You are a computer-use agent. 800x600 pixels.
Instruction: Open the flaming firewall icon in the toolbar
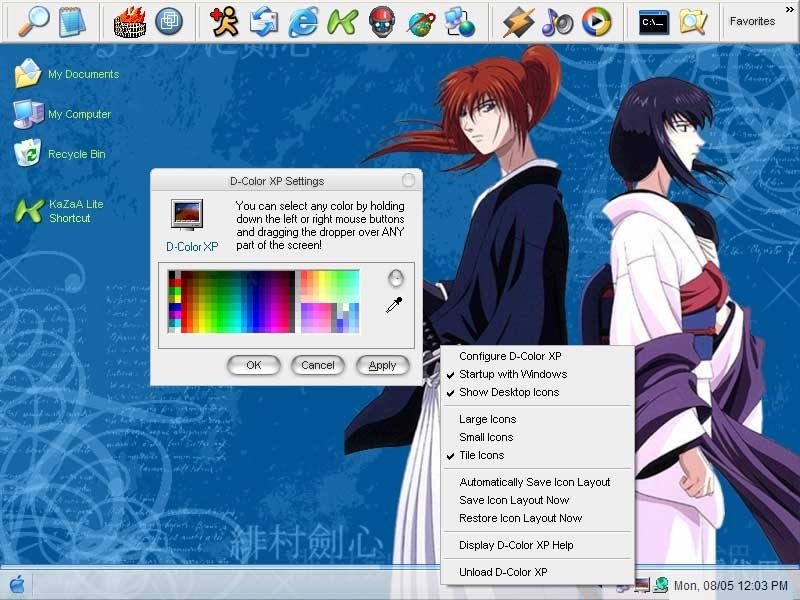[130, 21]
